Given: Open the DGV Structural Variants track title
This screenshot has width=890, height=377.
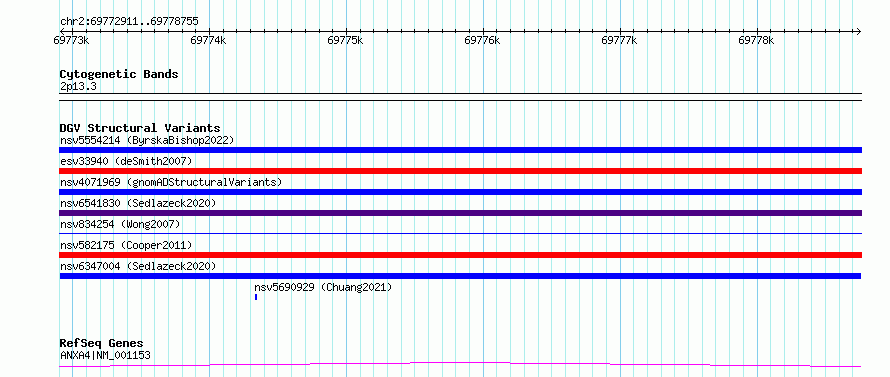Looking at the screenshot, I should pos(140,128).
